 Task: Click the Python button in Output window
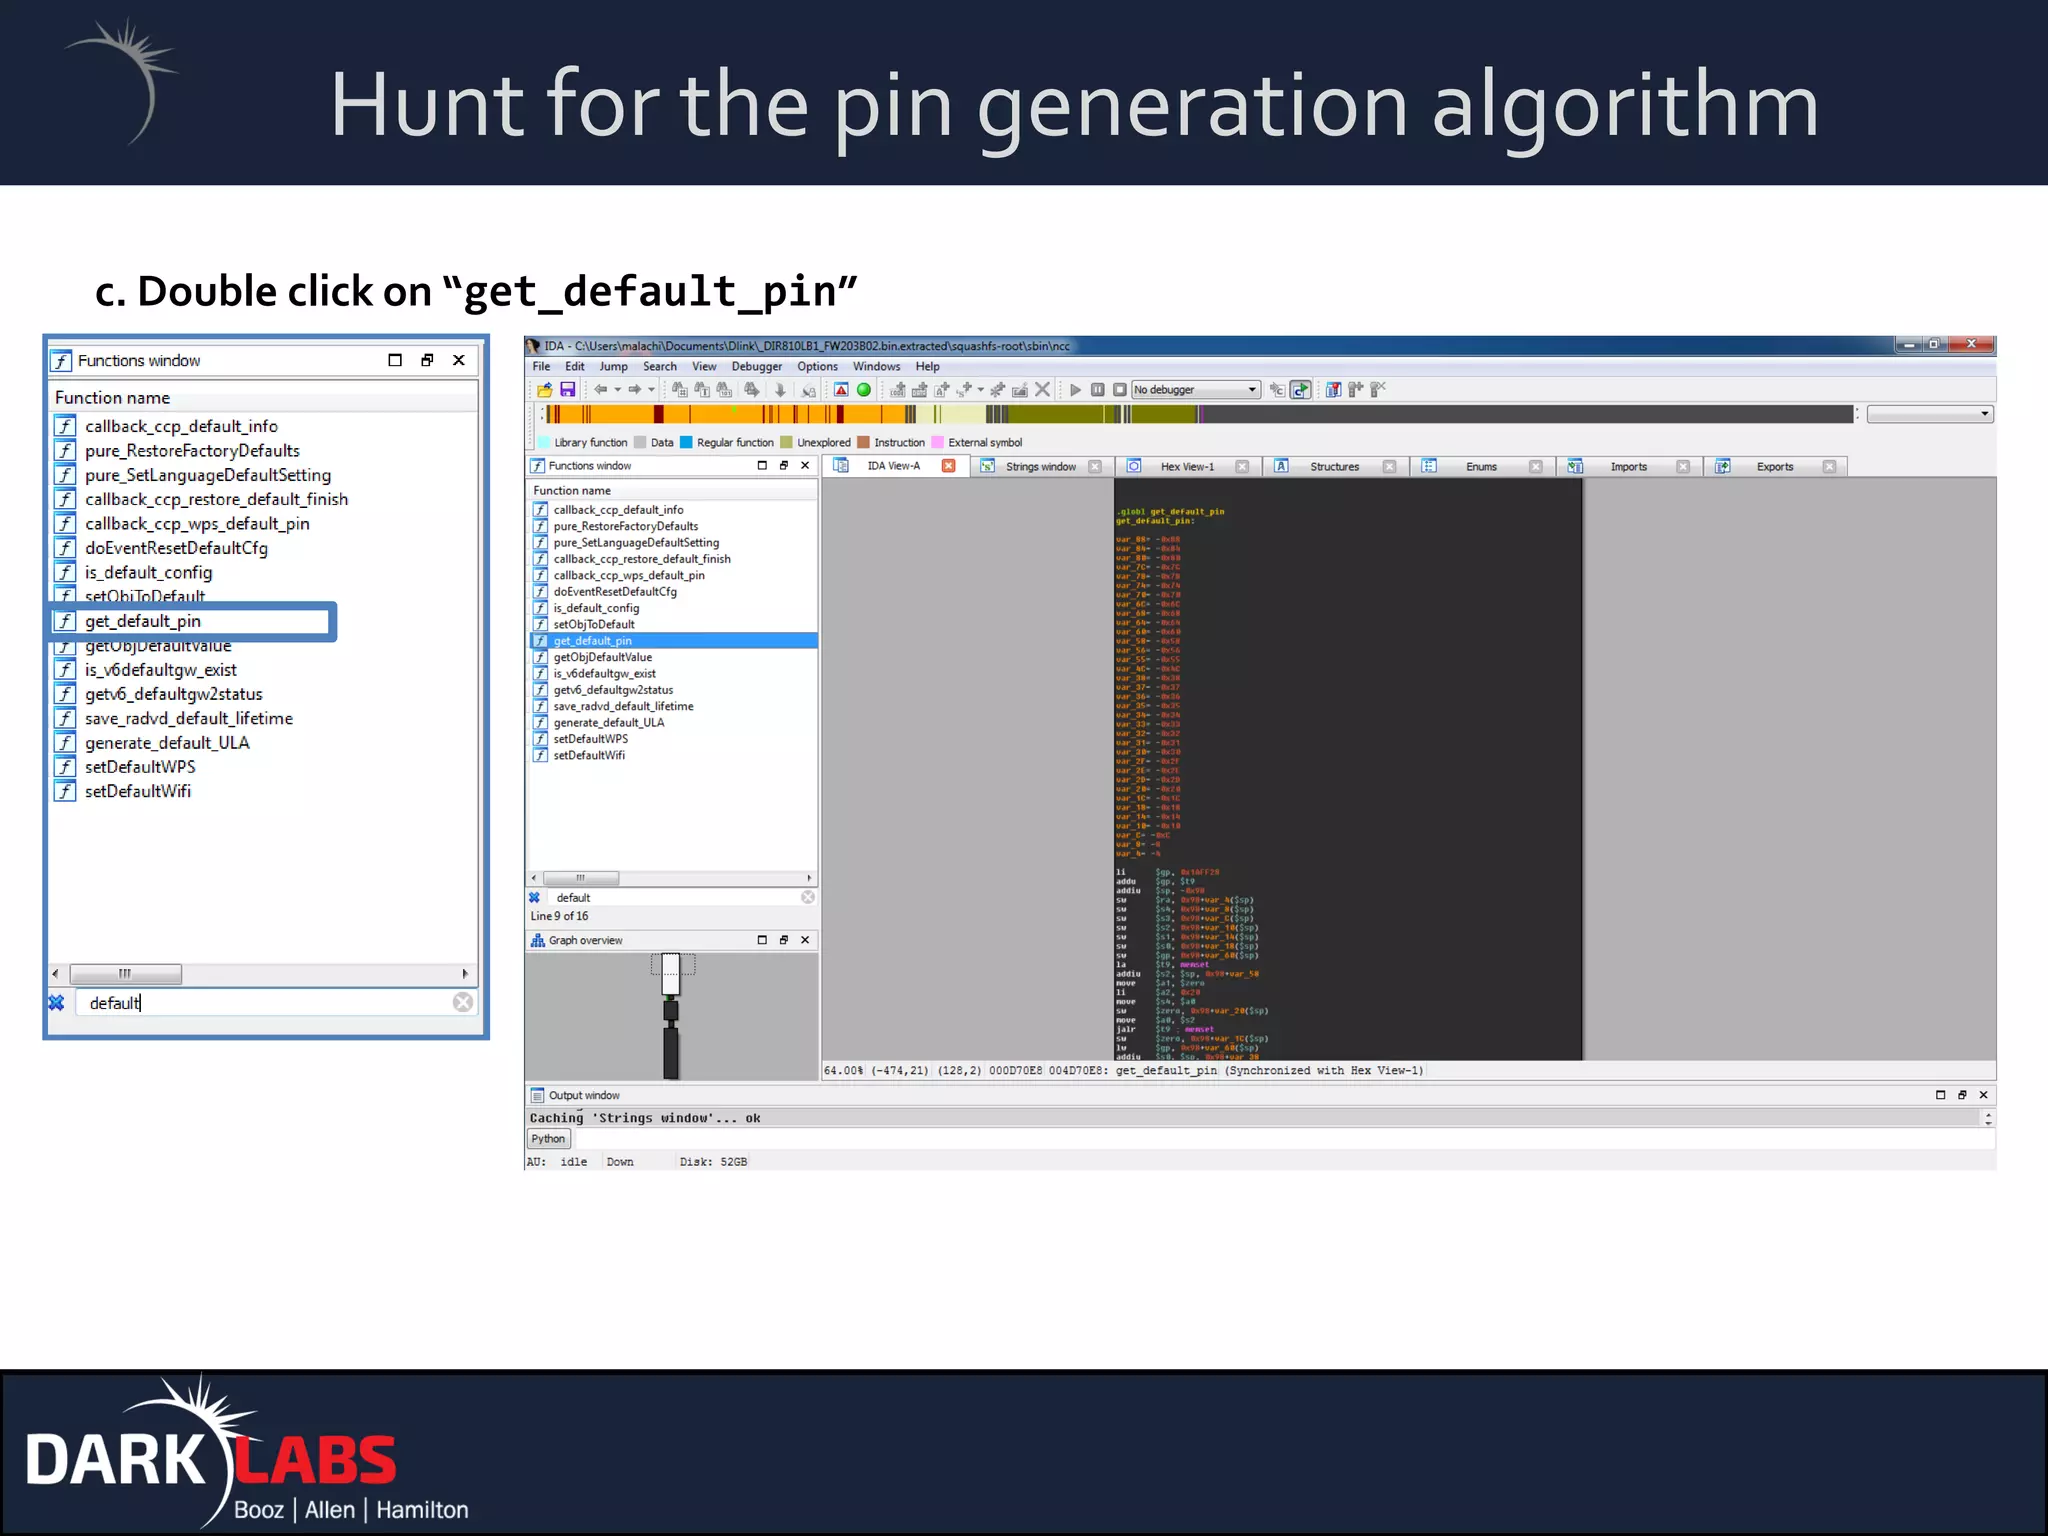(x=548, y=1139)
